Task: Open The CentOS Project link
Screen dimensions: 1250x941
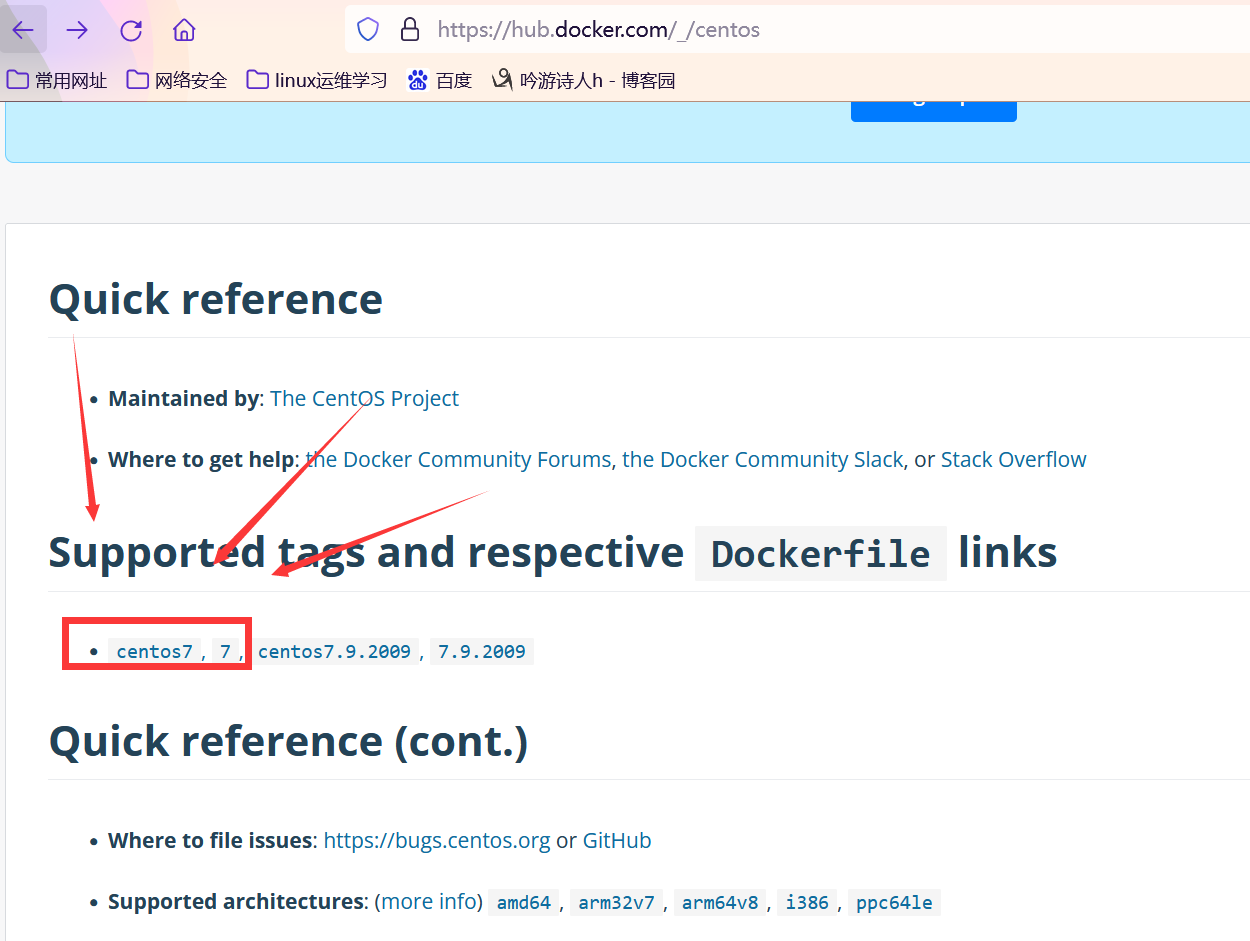Action: point(364,398)
